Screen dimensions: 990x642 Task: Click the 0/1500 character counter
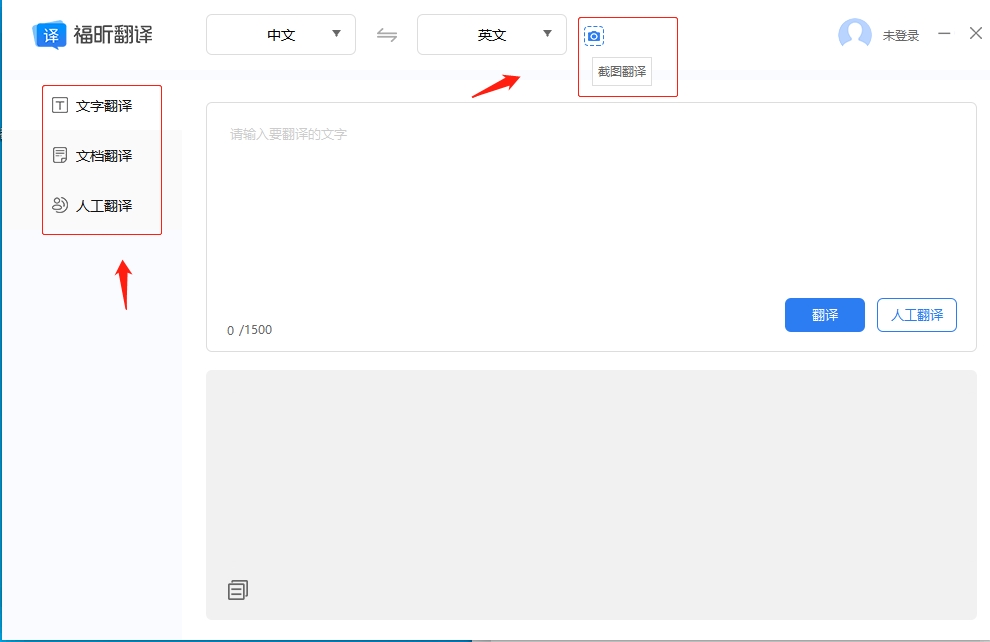[x=248, y=330]
